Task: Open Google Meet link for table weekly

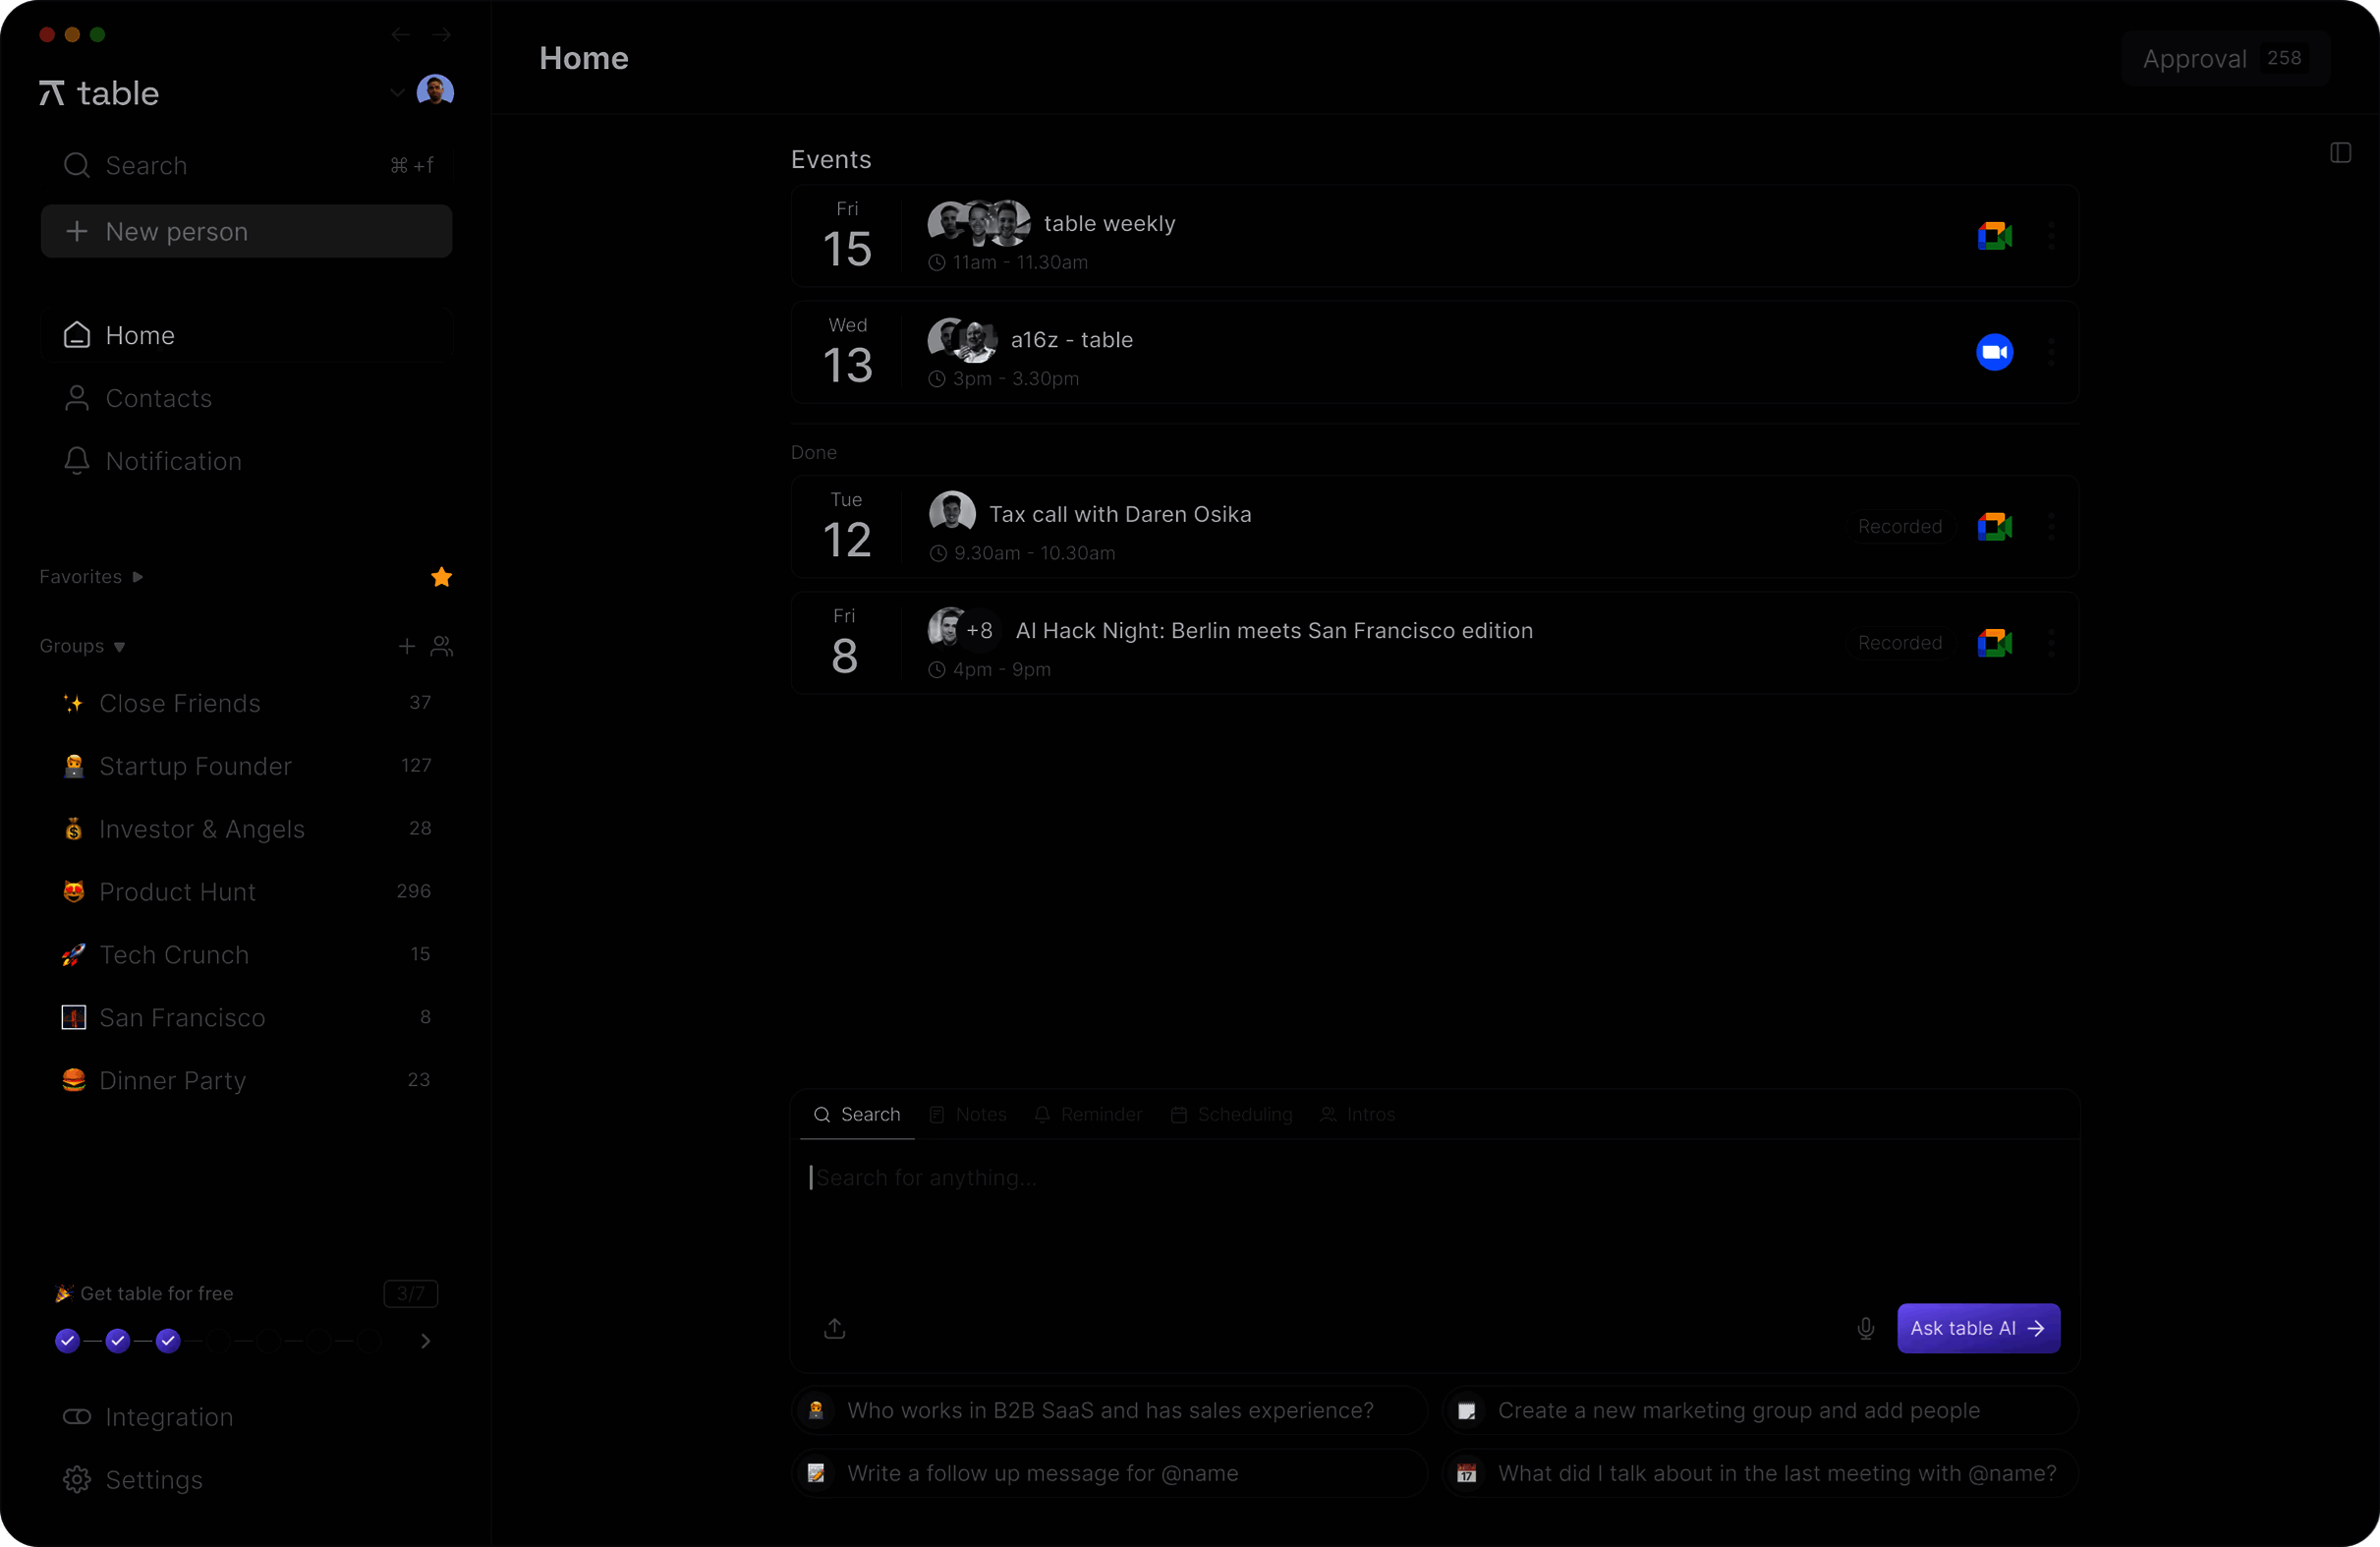Action: pos(1994,236)
